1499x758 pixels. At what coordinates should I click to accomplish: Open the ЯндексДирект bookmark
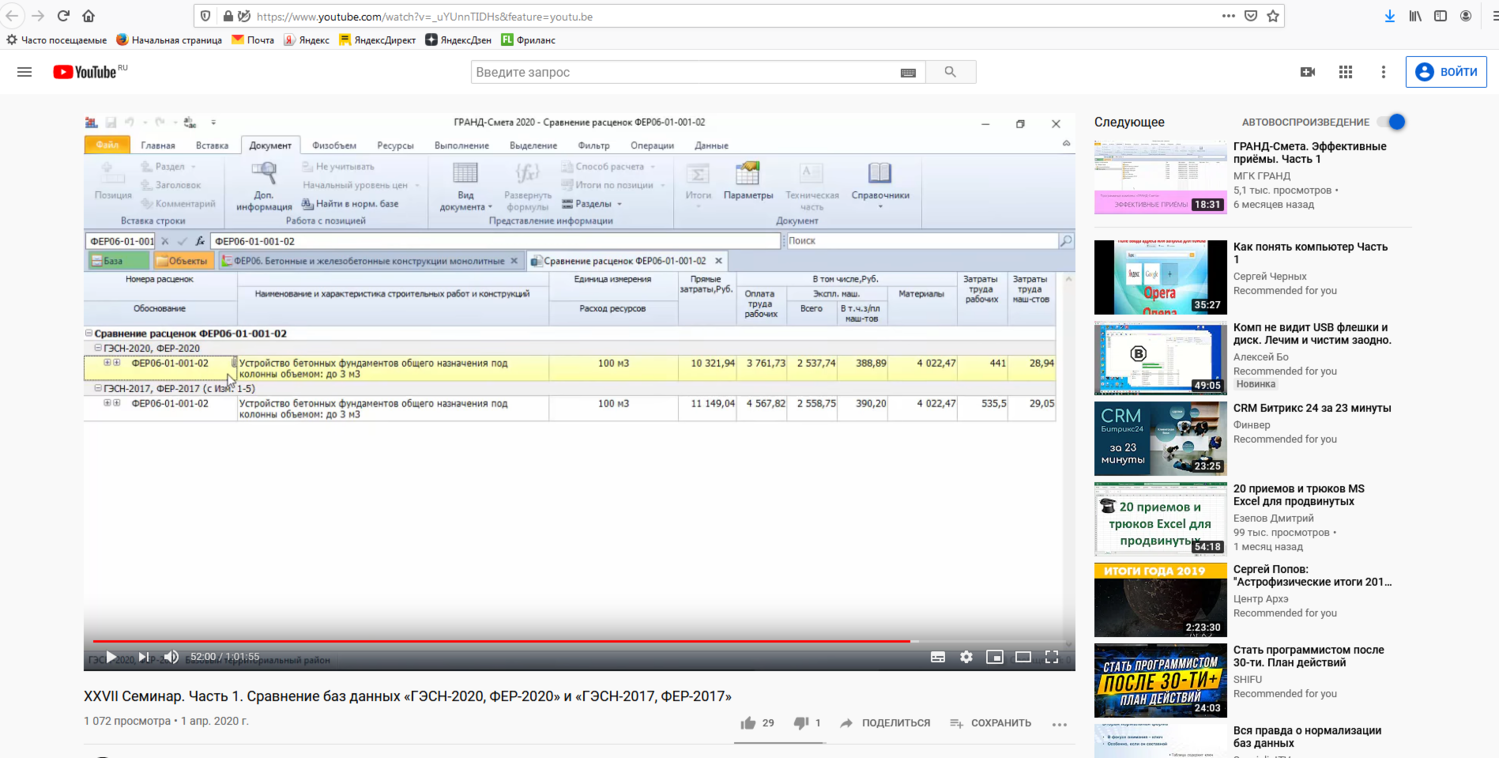(x=377, y=40)
